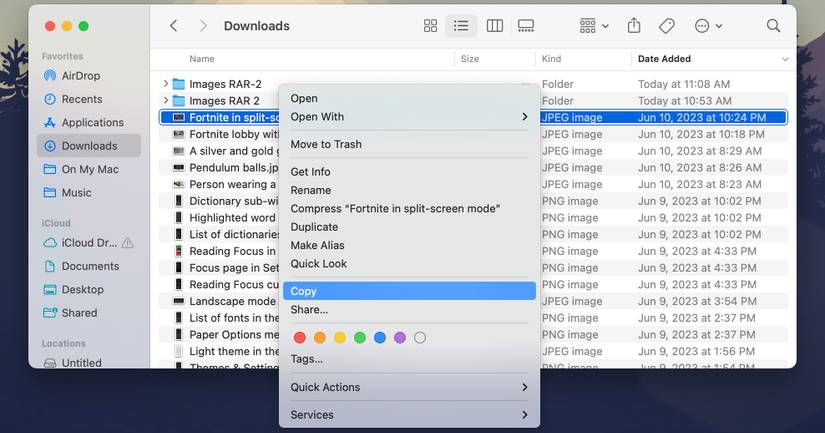Switch to icon grid view
The image size is (825, 433).
click(x=430, y=26)
